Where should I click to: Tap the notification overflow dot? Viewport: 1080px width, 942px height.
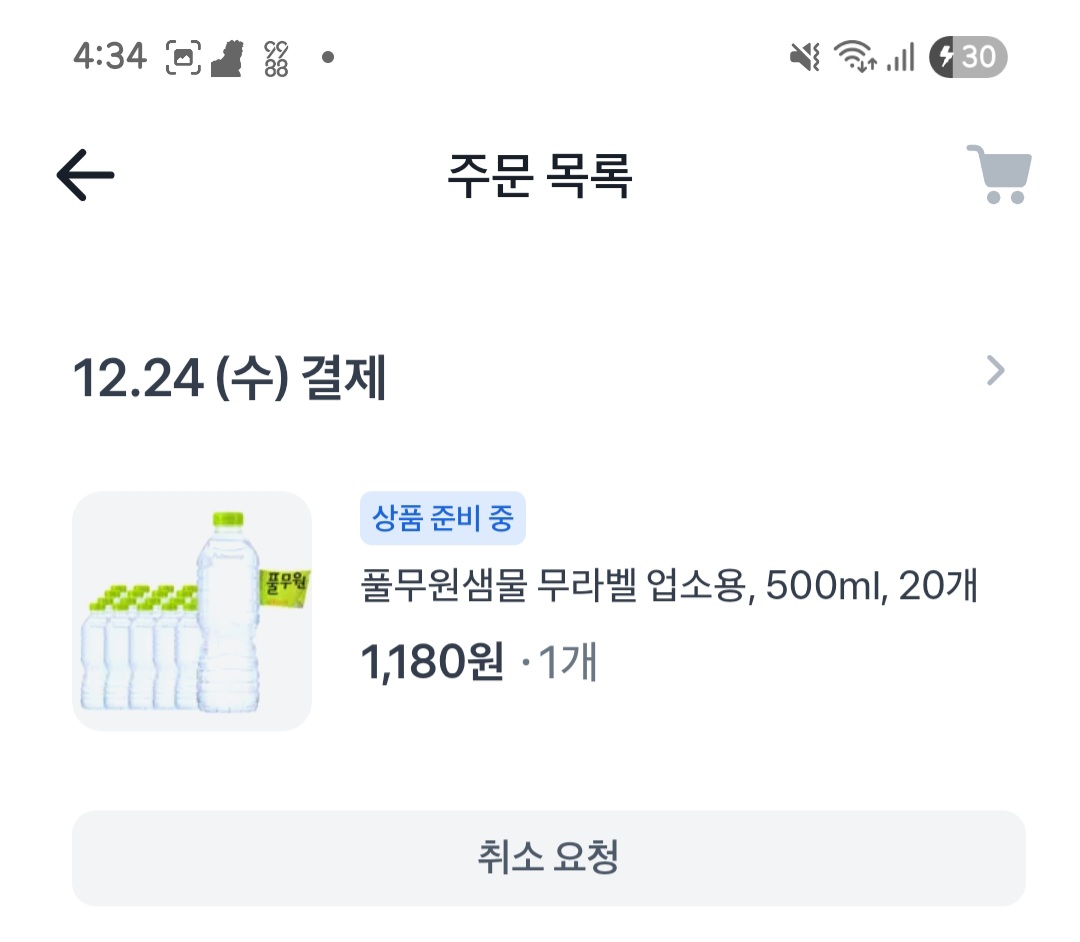tap(327, 57)
